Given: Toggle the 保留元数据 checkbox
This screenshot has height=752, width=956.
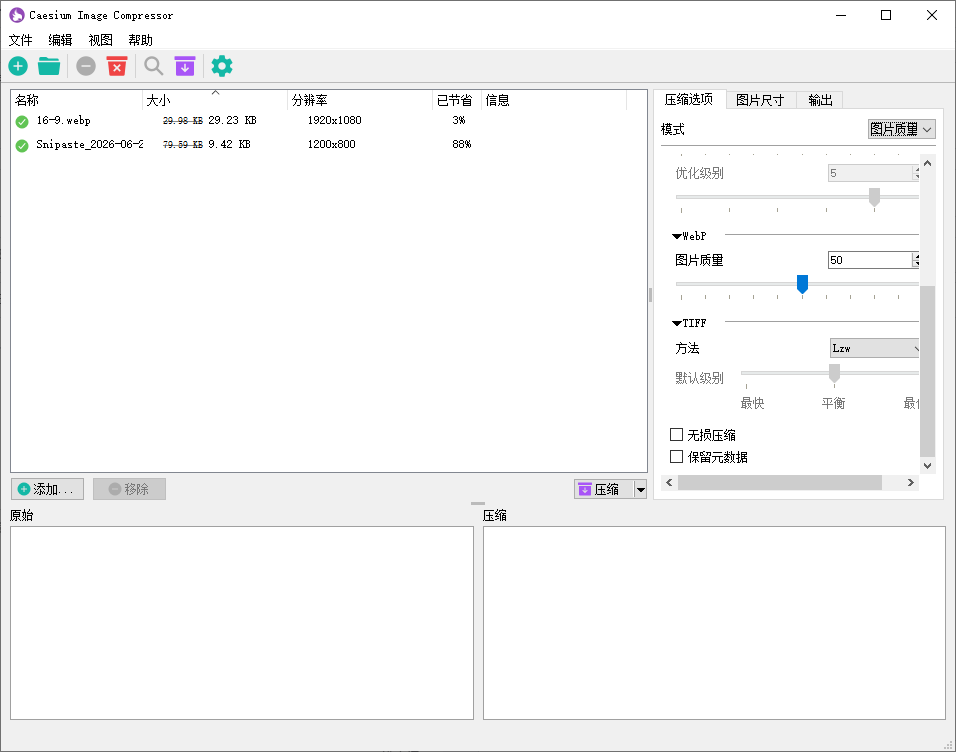Looking at the screenshot, I should coord(676,456).
